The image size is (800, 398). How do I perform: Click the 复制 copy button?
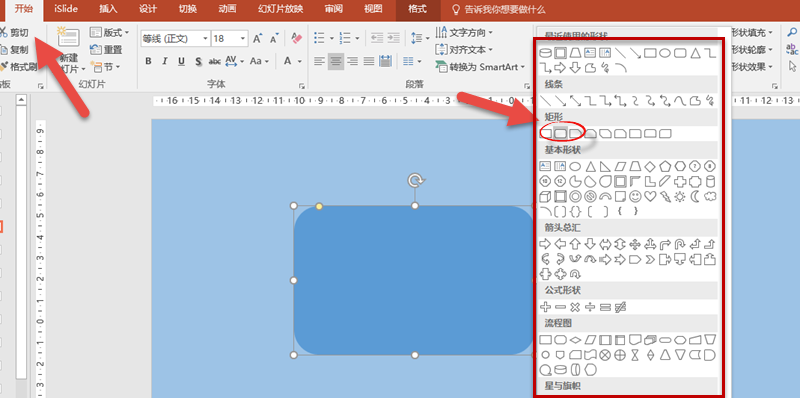tap(15, 50)
